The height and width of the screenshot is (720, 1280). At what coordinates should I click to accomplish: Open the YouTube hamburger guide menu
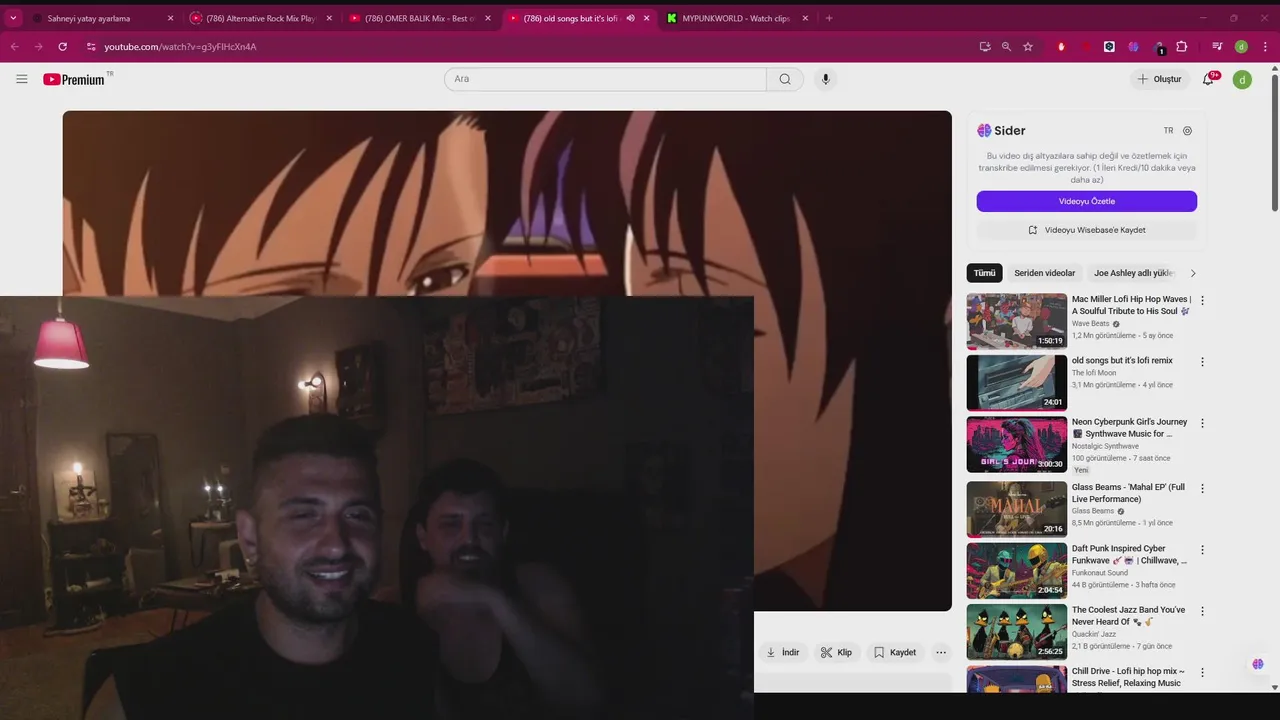22,79
